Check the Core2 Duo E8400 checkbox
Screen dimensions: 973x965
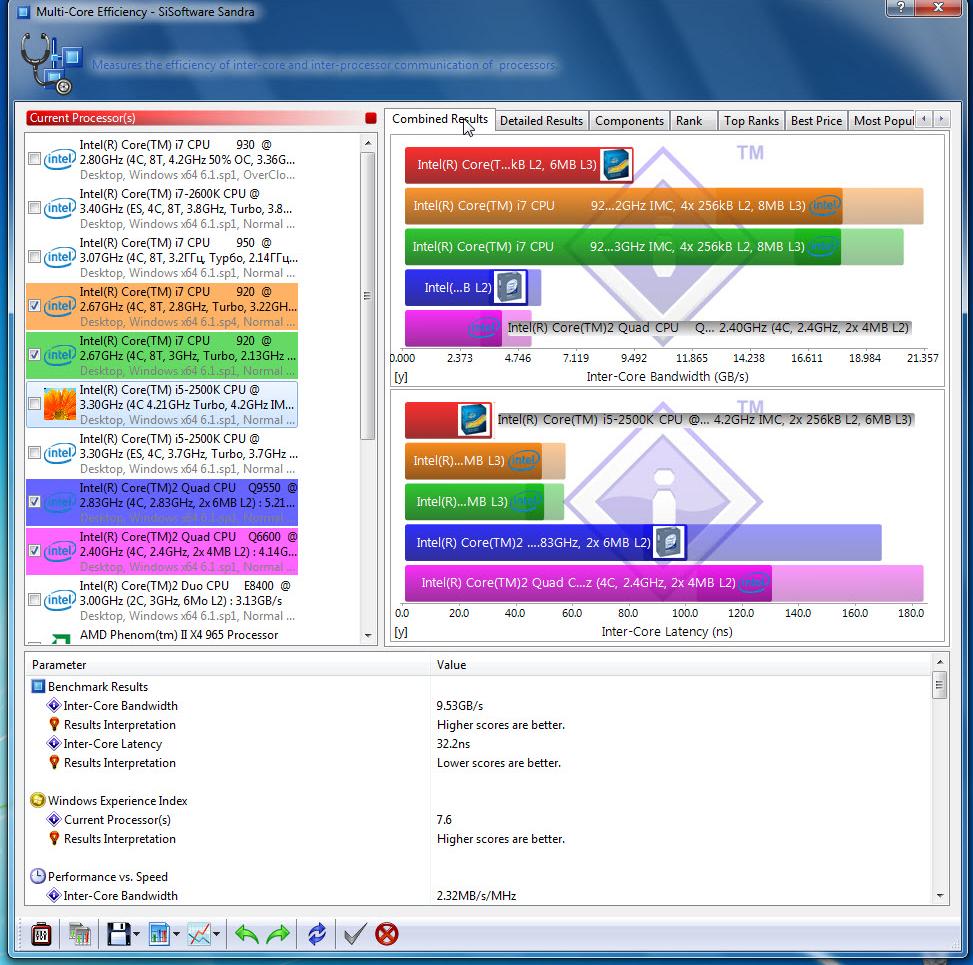[x=35, y=600]
